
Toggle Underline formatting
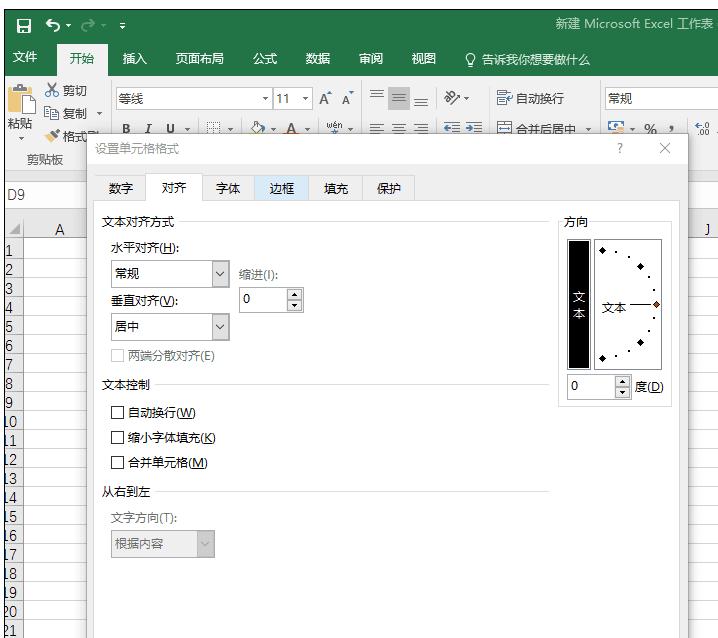coord(170,129)
